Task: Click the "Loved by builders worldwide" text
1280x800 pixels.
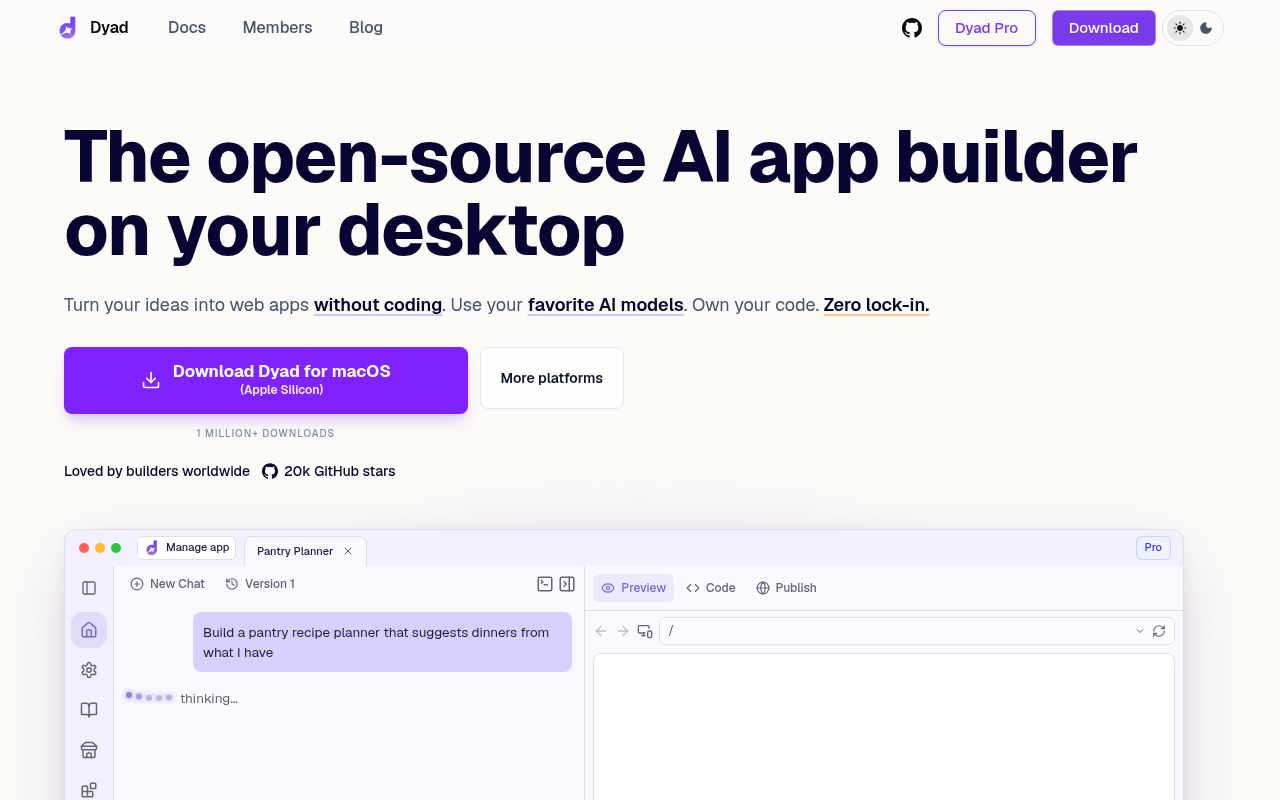Action: 157,471
